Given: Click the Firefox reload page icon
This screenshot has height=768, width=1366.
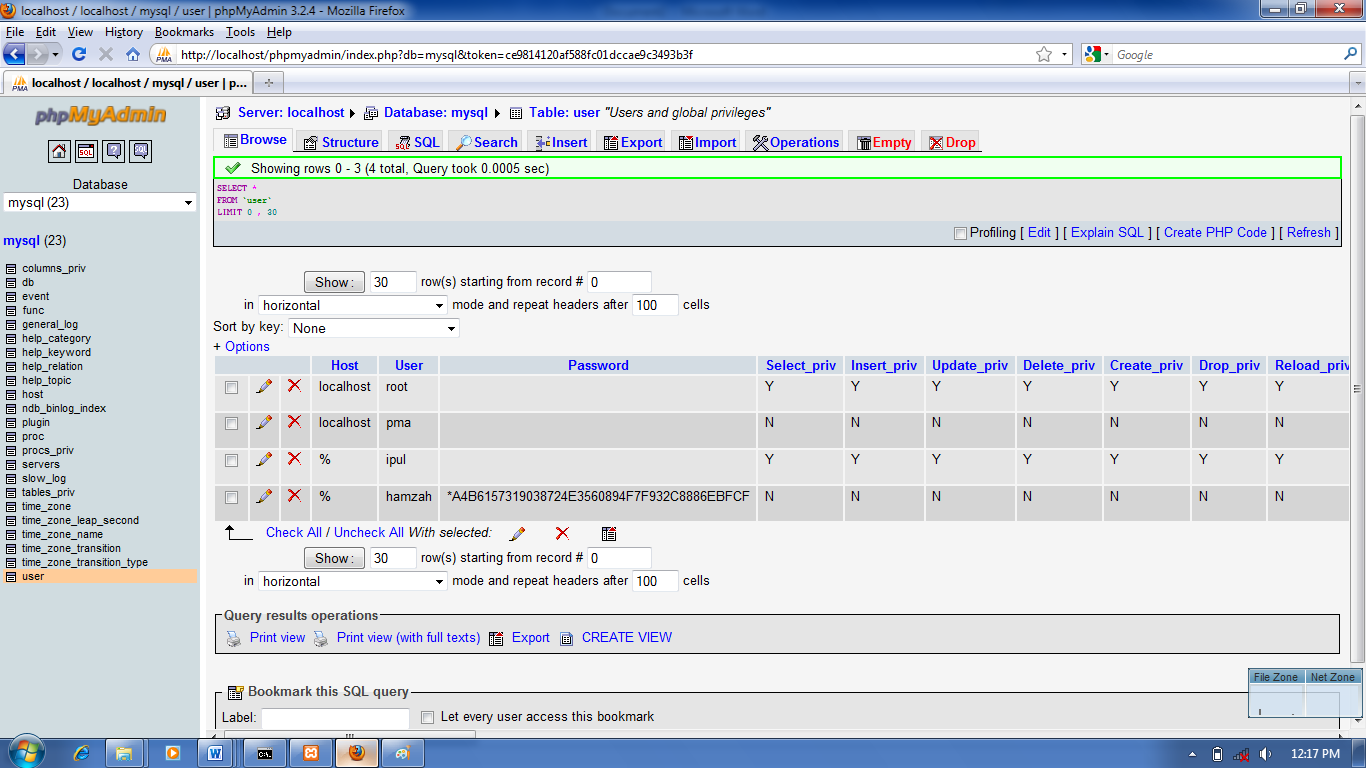Looking at the screenshot, I should [78, 54].
